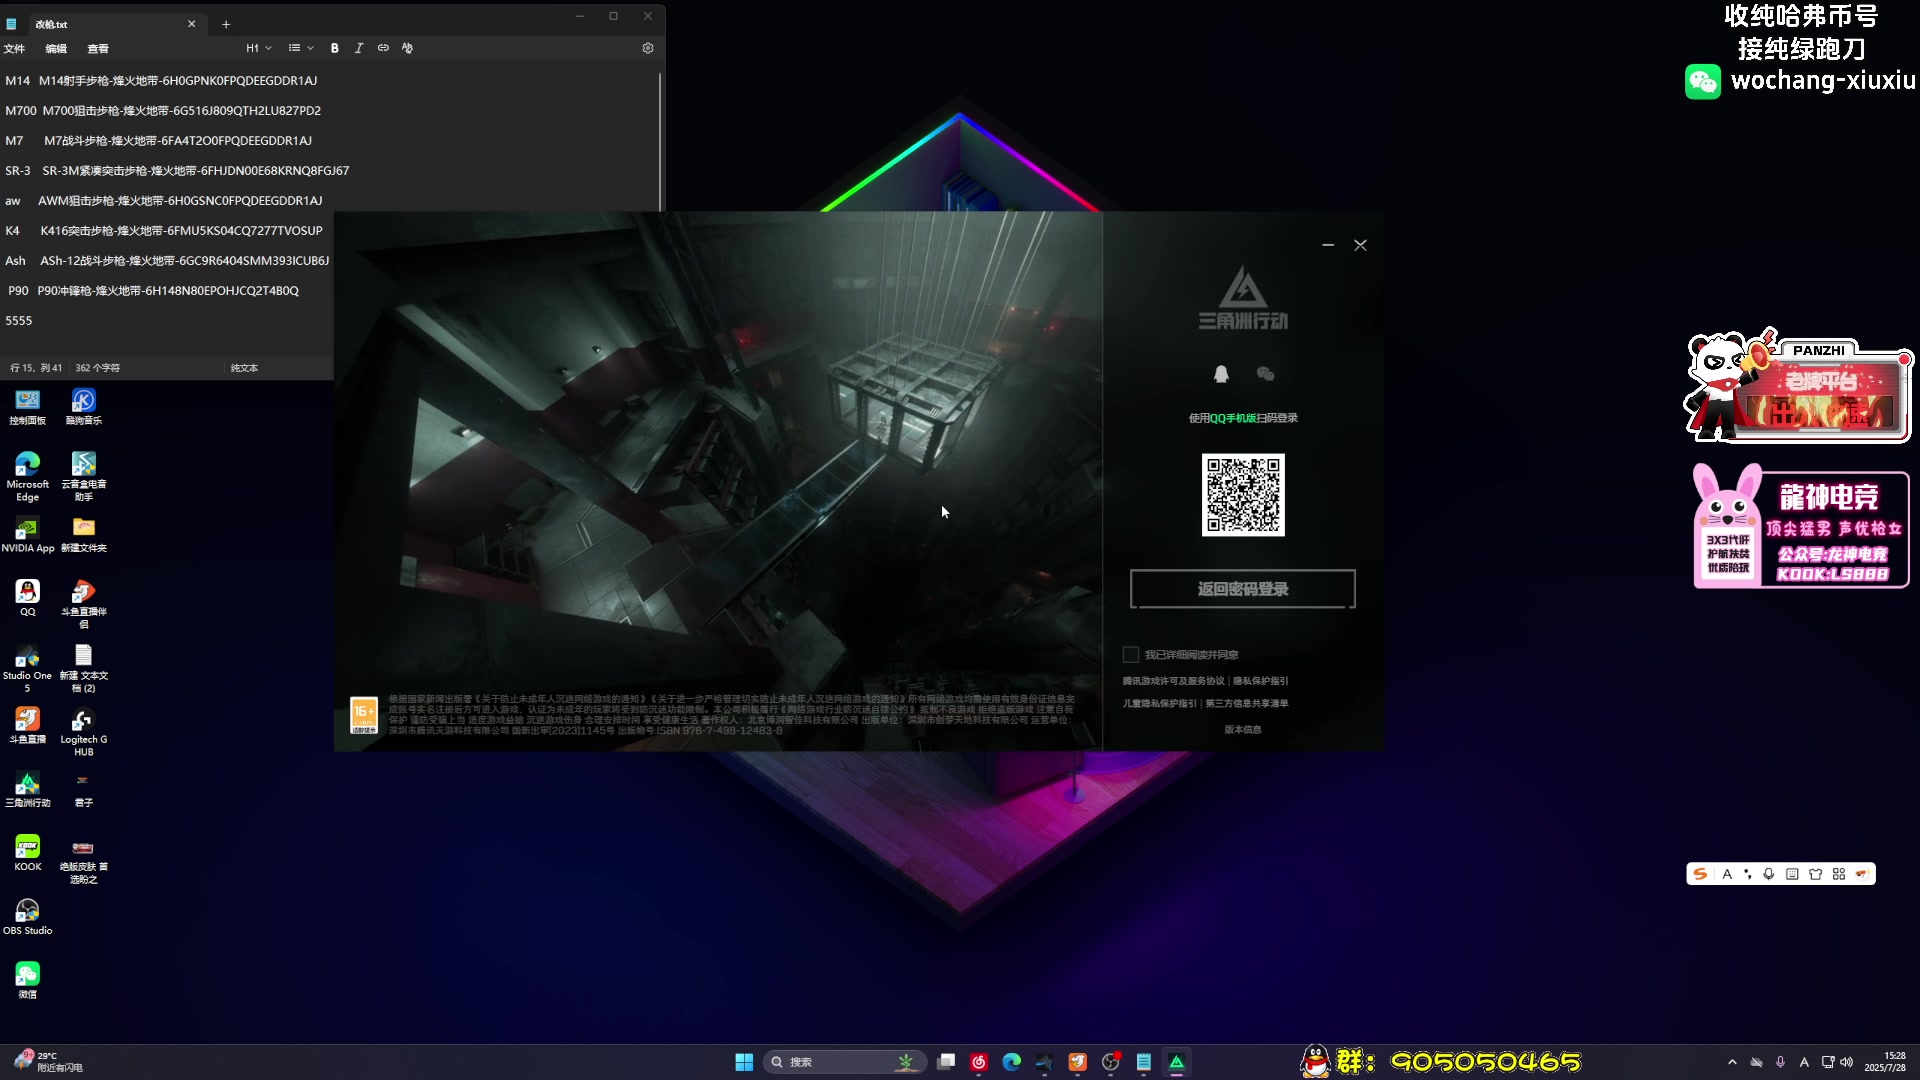
Task: Open Studio One 5 desktop icon
Action: click(x=28, y=669)
